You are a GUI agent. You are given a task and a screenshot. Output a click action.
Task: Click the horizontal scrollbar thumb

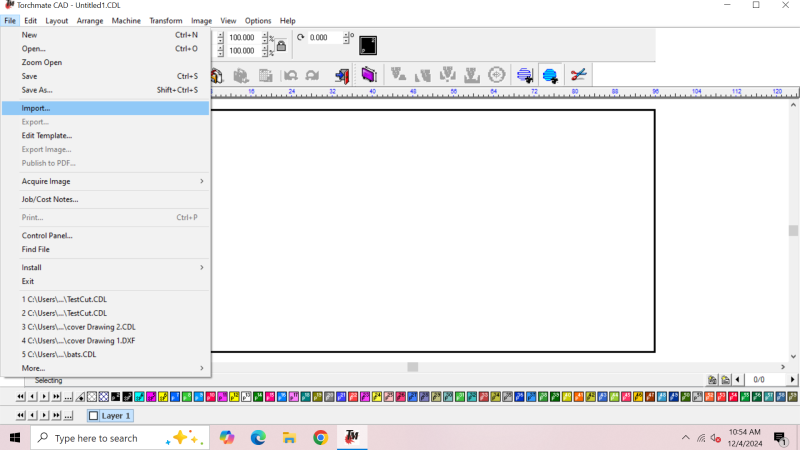pyautogui.click(x=413, y=367)
